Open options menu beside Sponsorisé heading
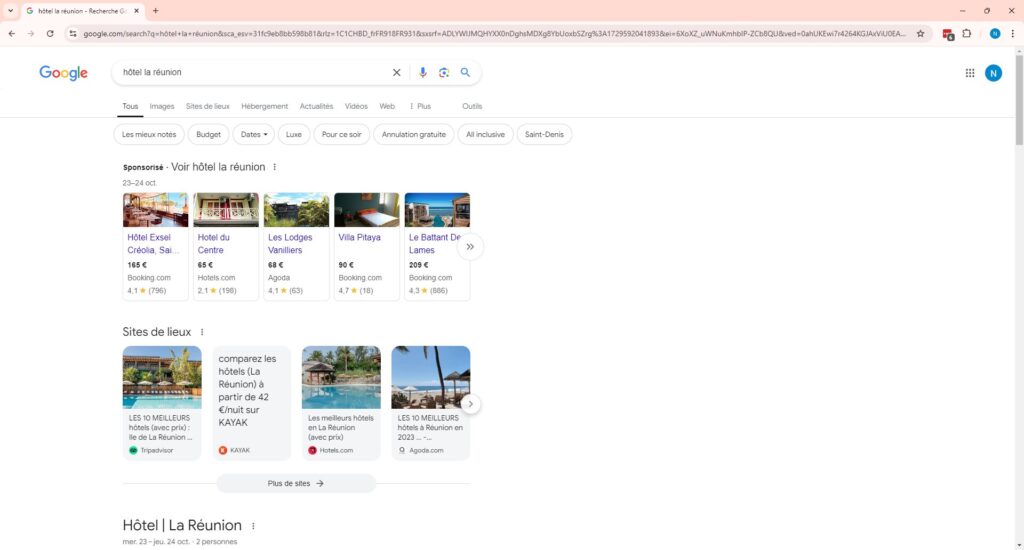The image size is (1024, 550). pyautogui.click(x=274, y=167)
